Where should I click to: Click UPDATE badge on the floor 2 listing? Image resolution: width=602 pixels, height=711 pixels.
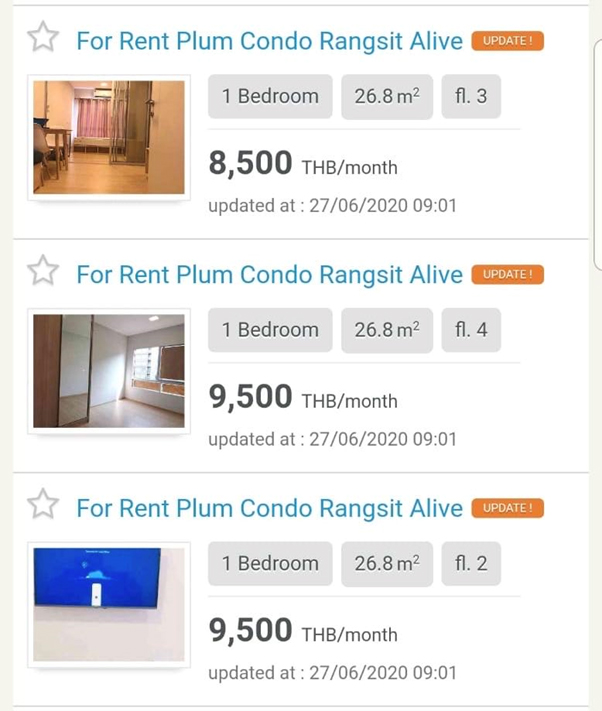click(x=507, y=508)
